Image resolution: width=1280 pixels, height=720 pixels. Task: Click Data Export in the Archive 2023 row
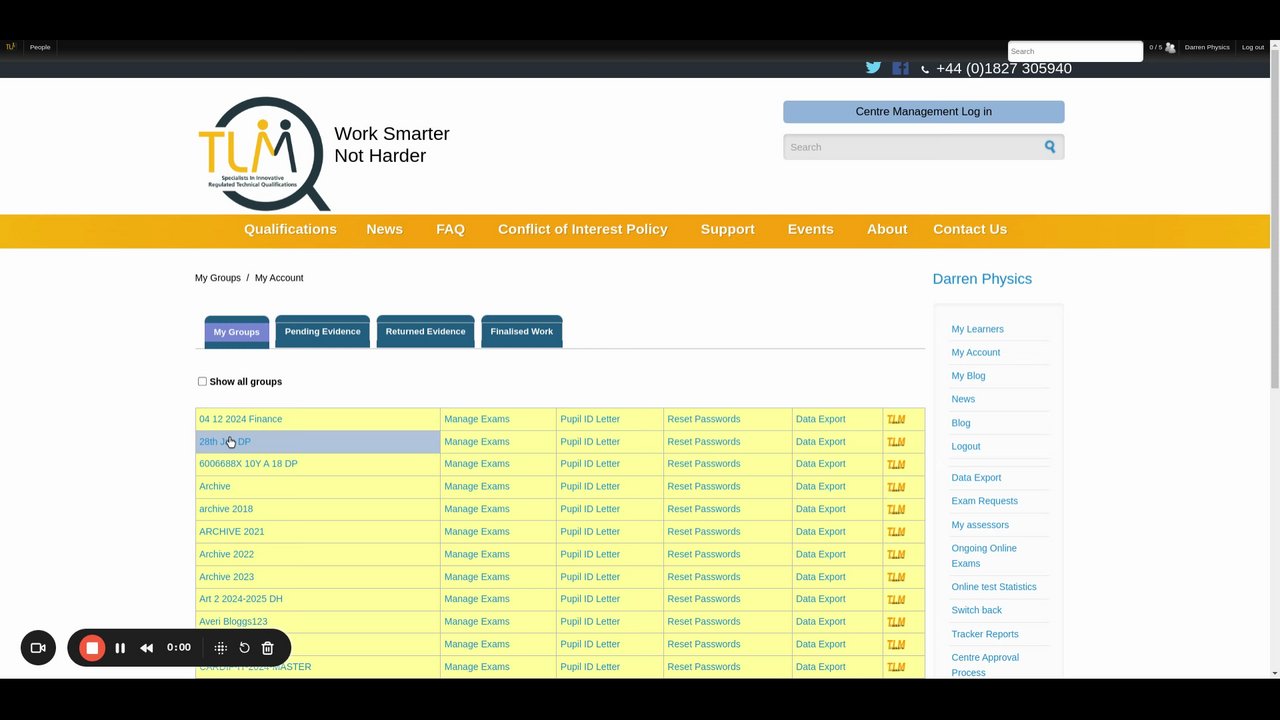click(820, 577)
